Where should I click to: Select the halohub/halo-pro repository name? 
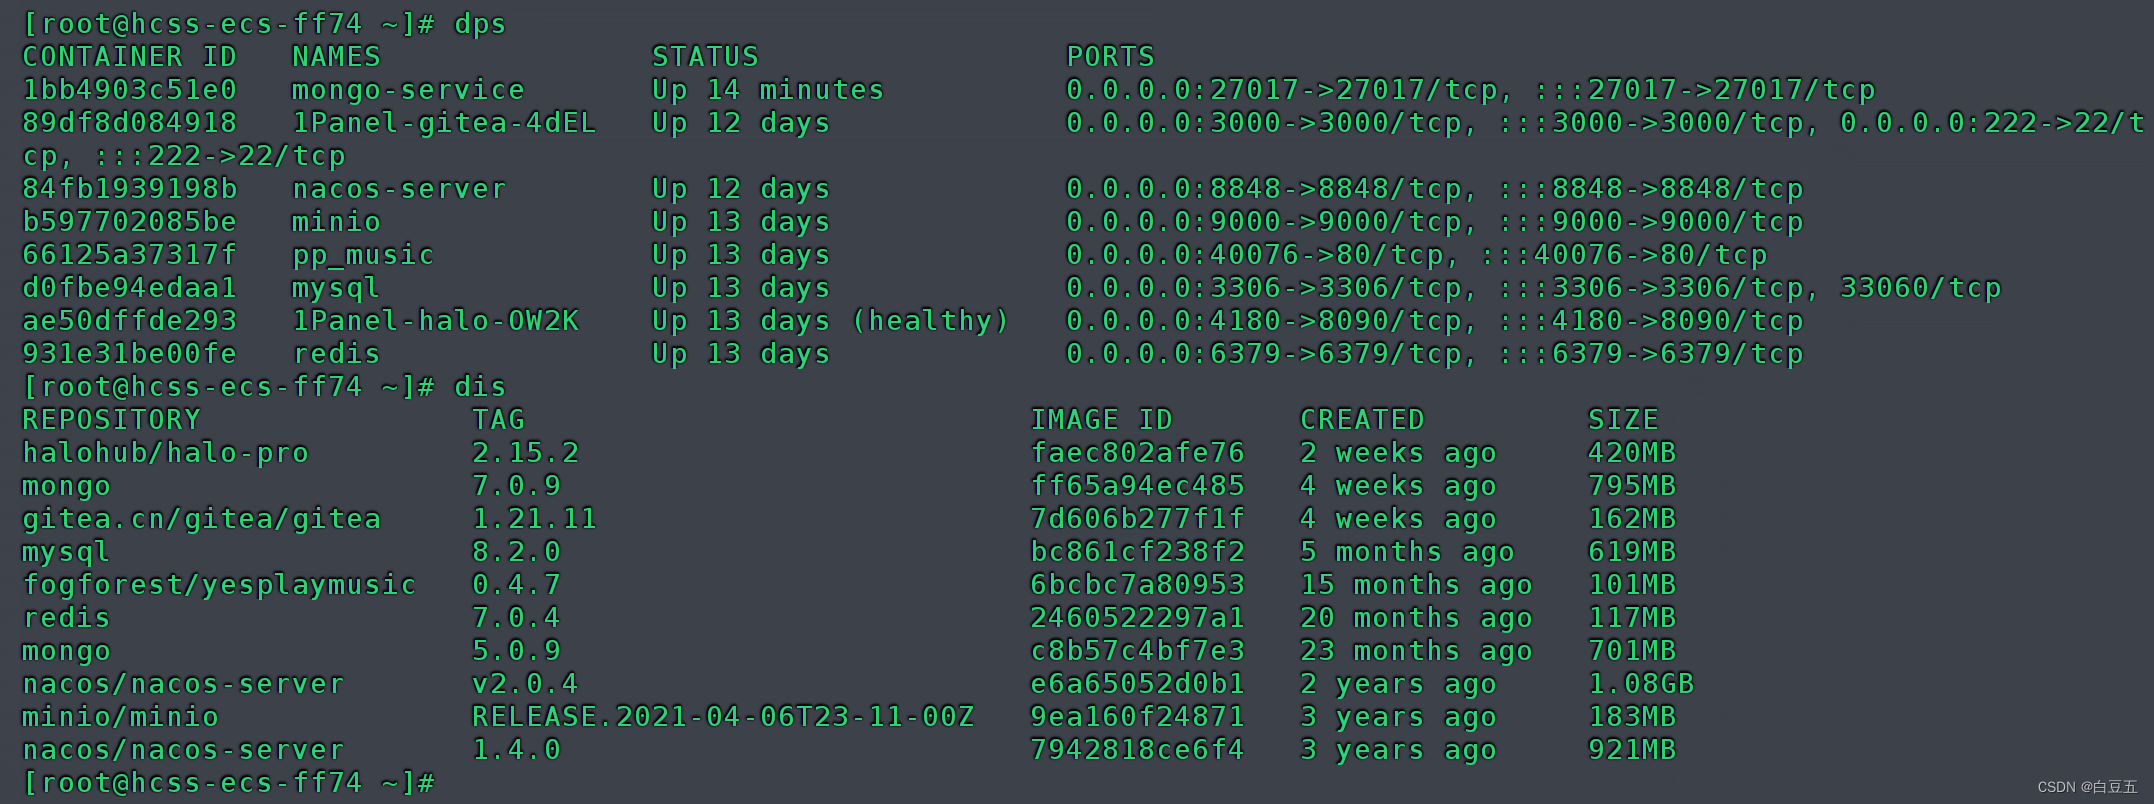166,453
